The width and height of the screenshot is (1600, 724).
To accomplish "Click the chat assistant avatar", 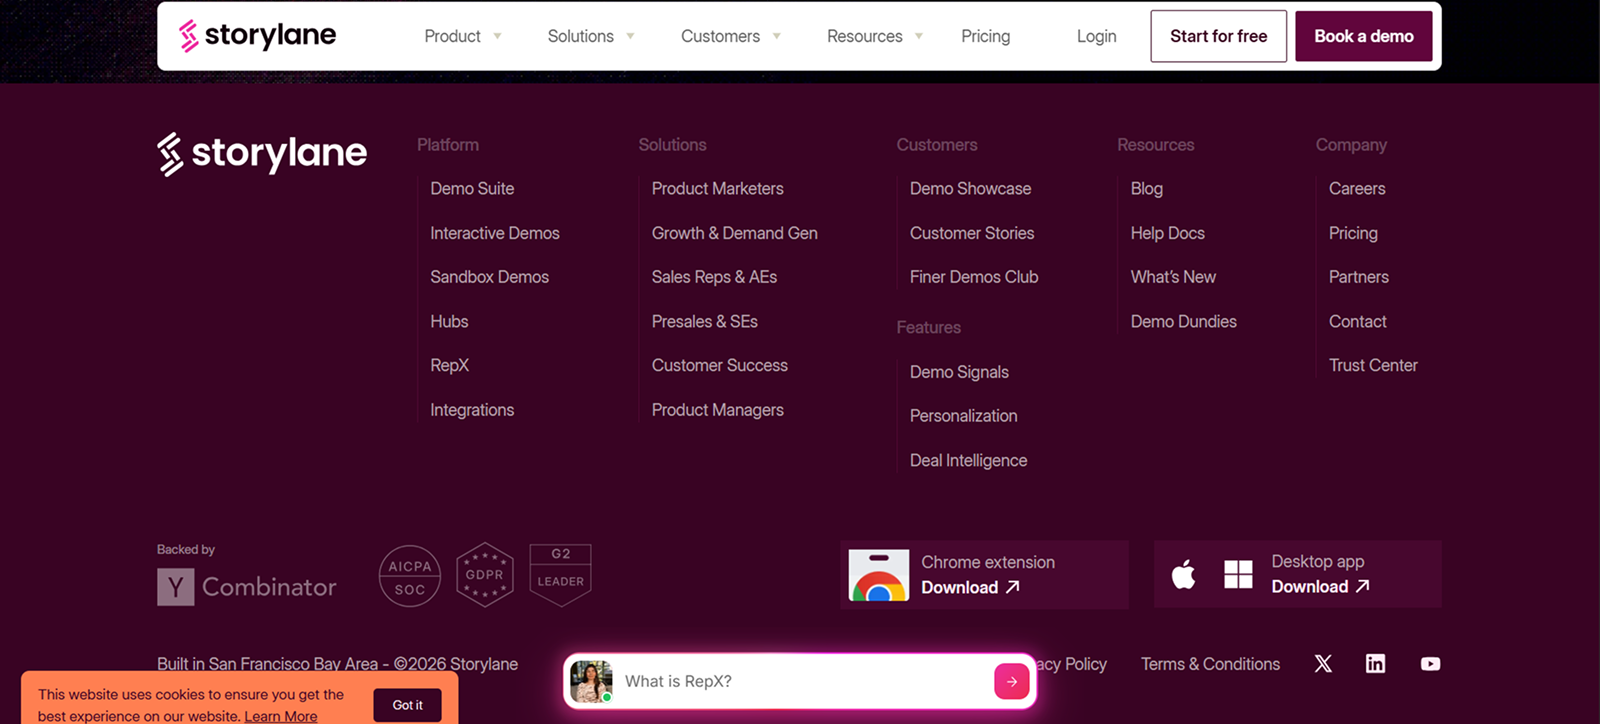I will [590, 682].
